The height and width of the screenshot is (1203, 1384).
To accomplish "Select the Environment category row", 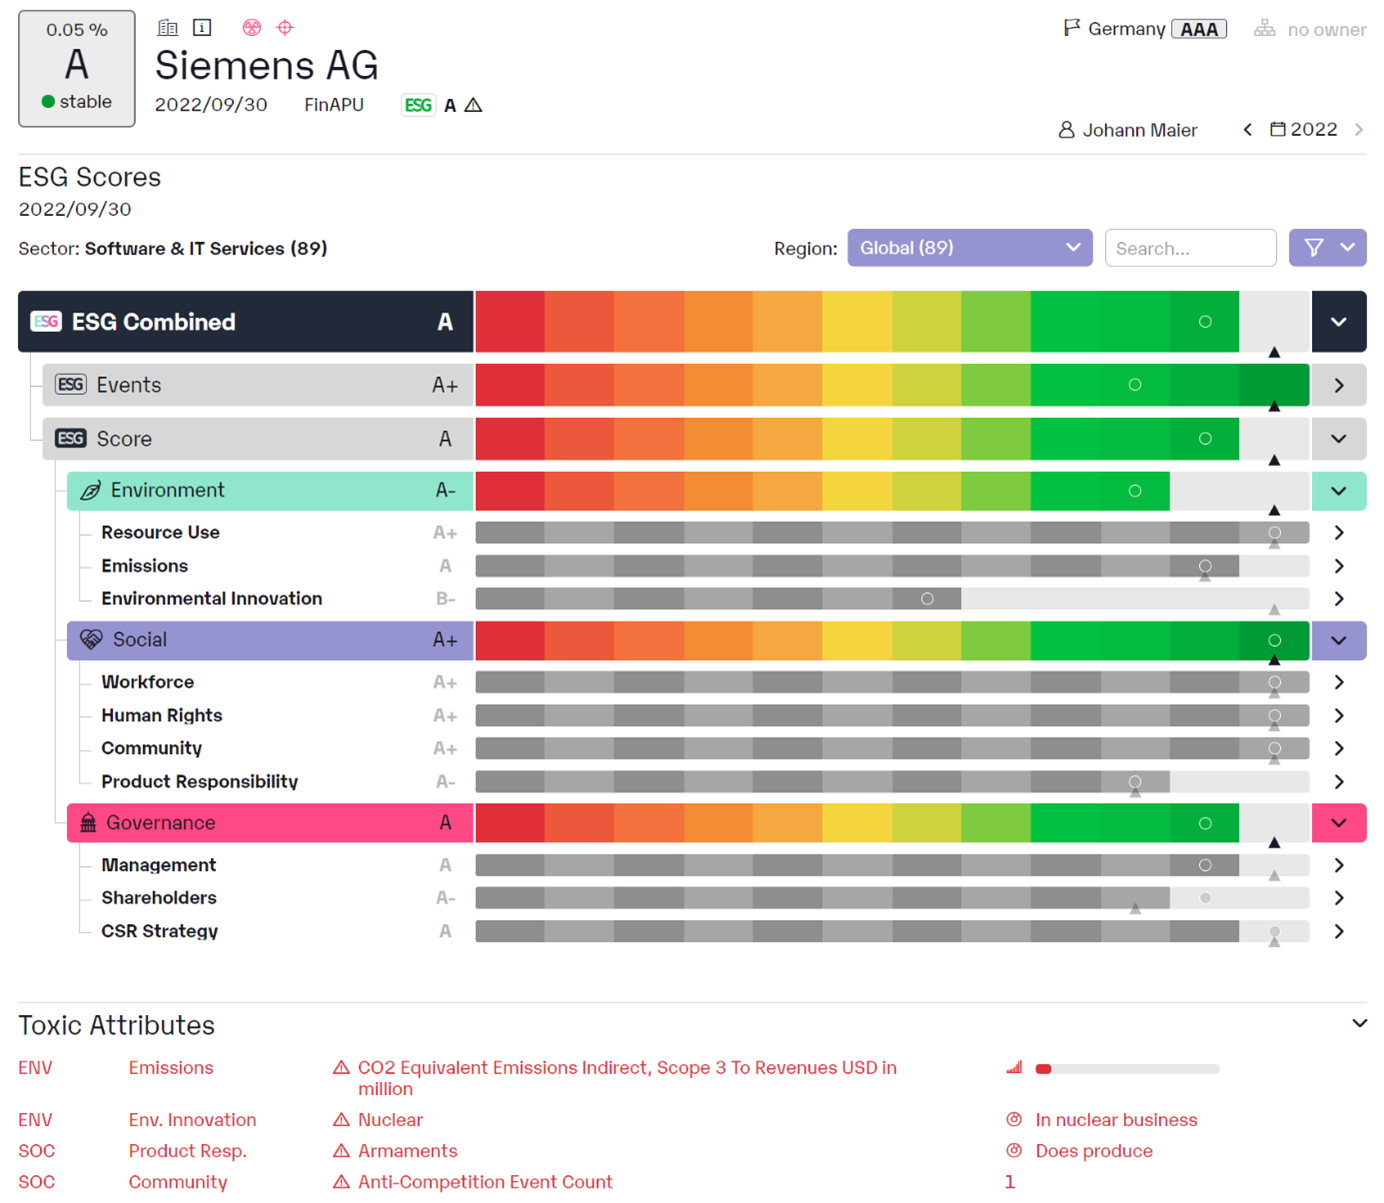I will pos(270,491).
